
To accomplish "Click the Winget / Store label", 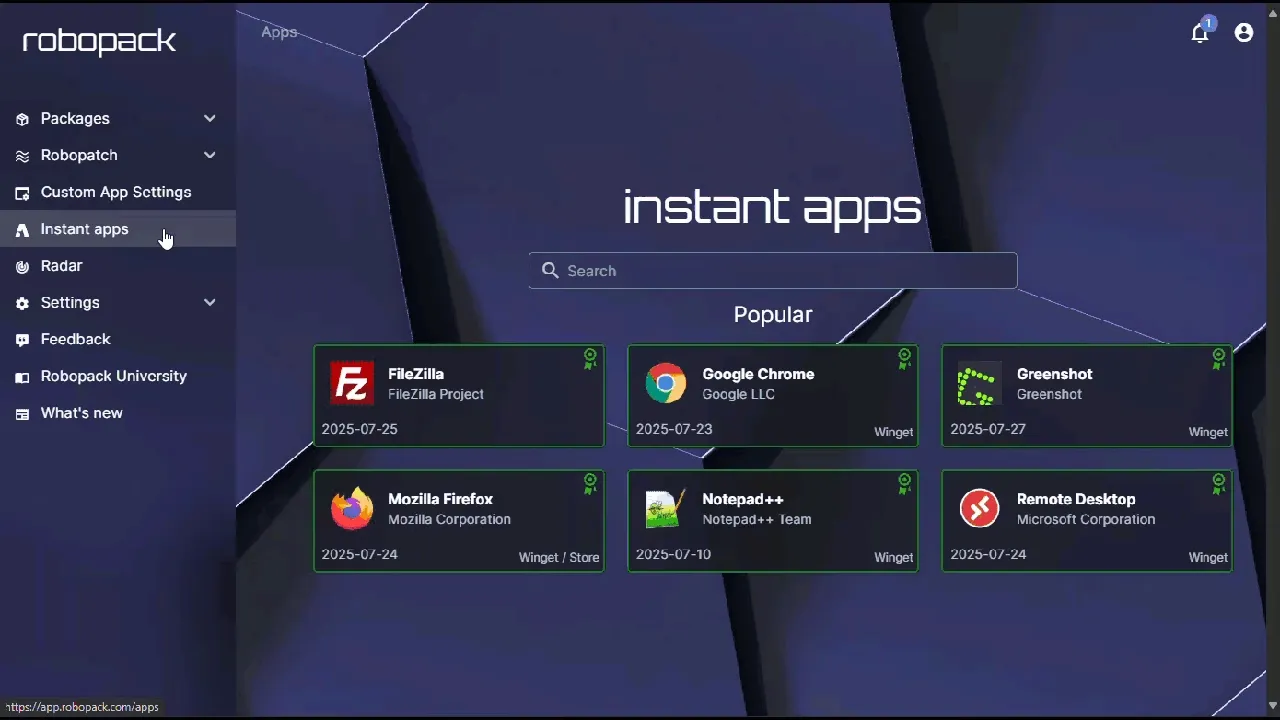I will click(559, 557).
